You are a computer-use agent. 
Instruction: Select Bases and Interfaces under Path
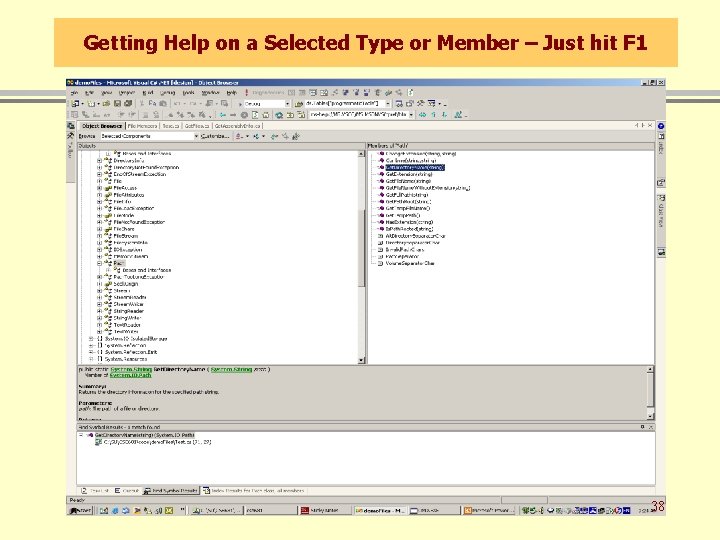click(x=146, y=270)
